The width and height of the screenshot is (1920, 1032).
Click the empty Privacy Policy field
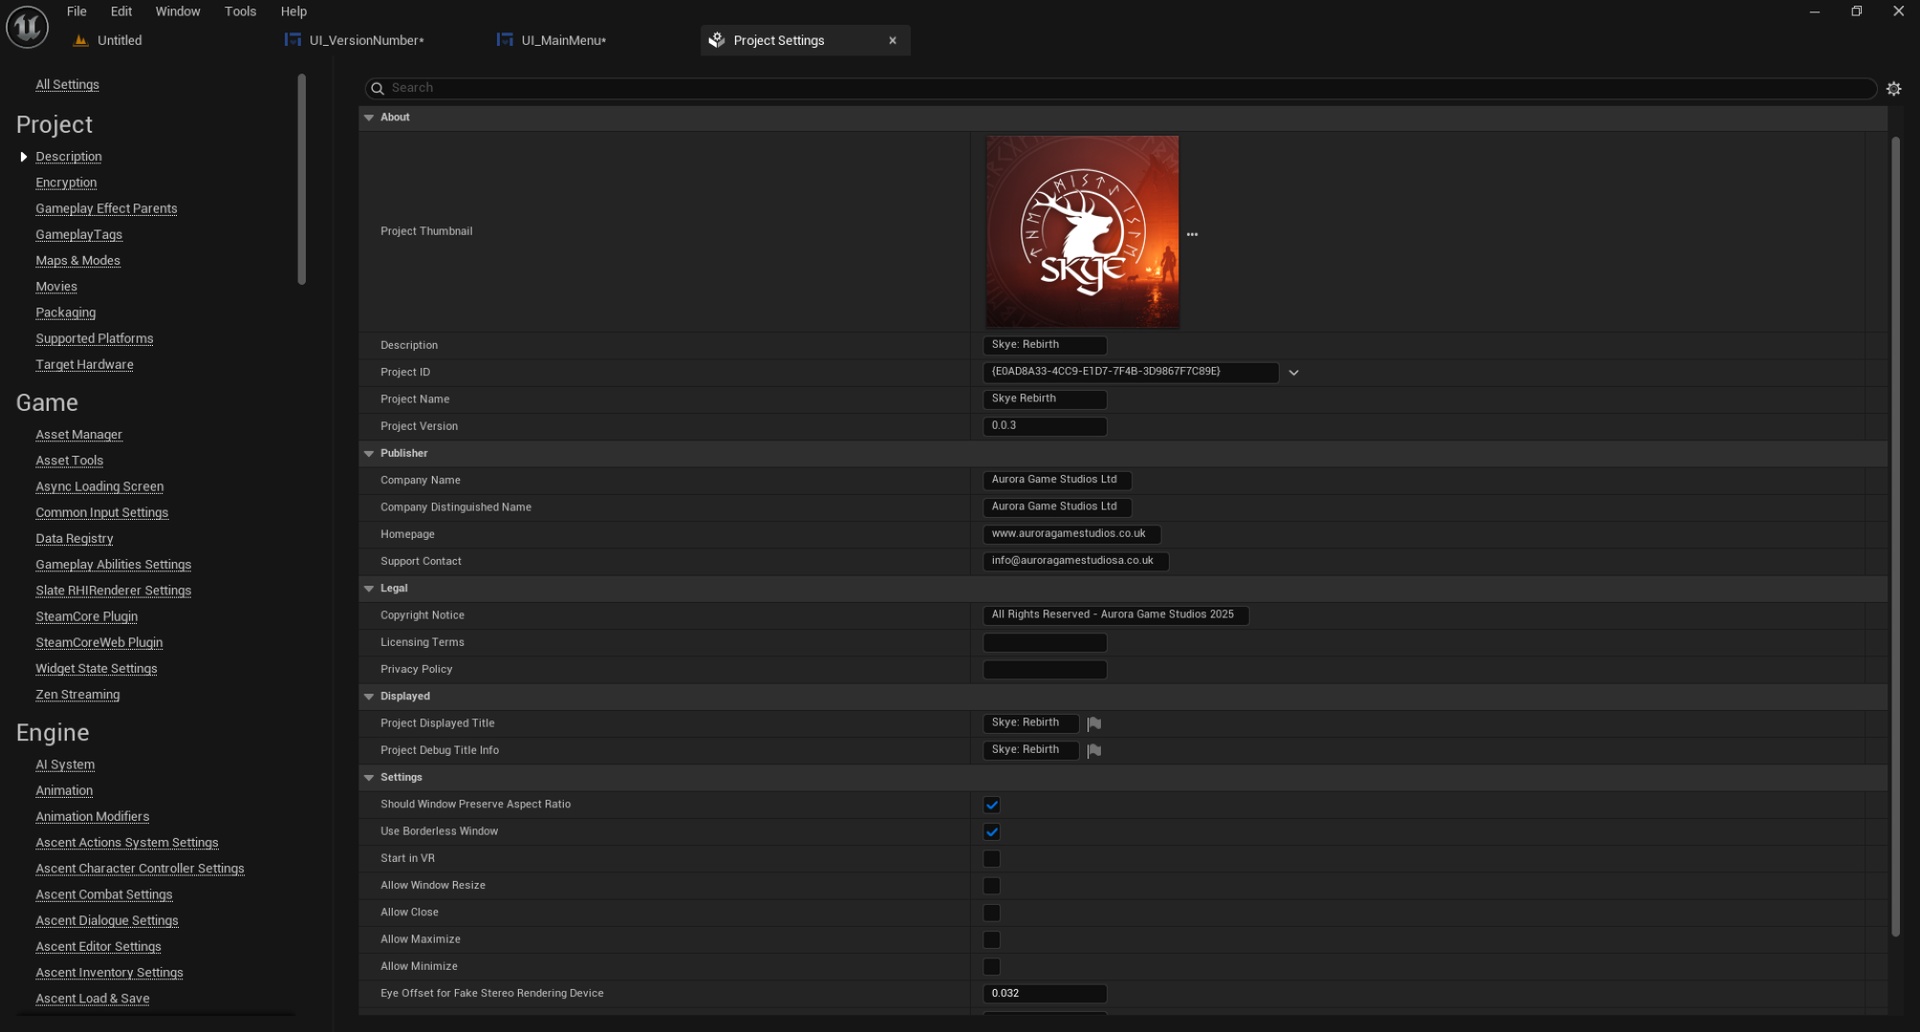point(1045,669)
